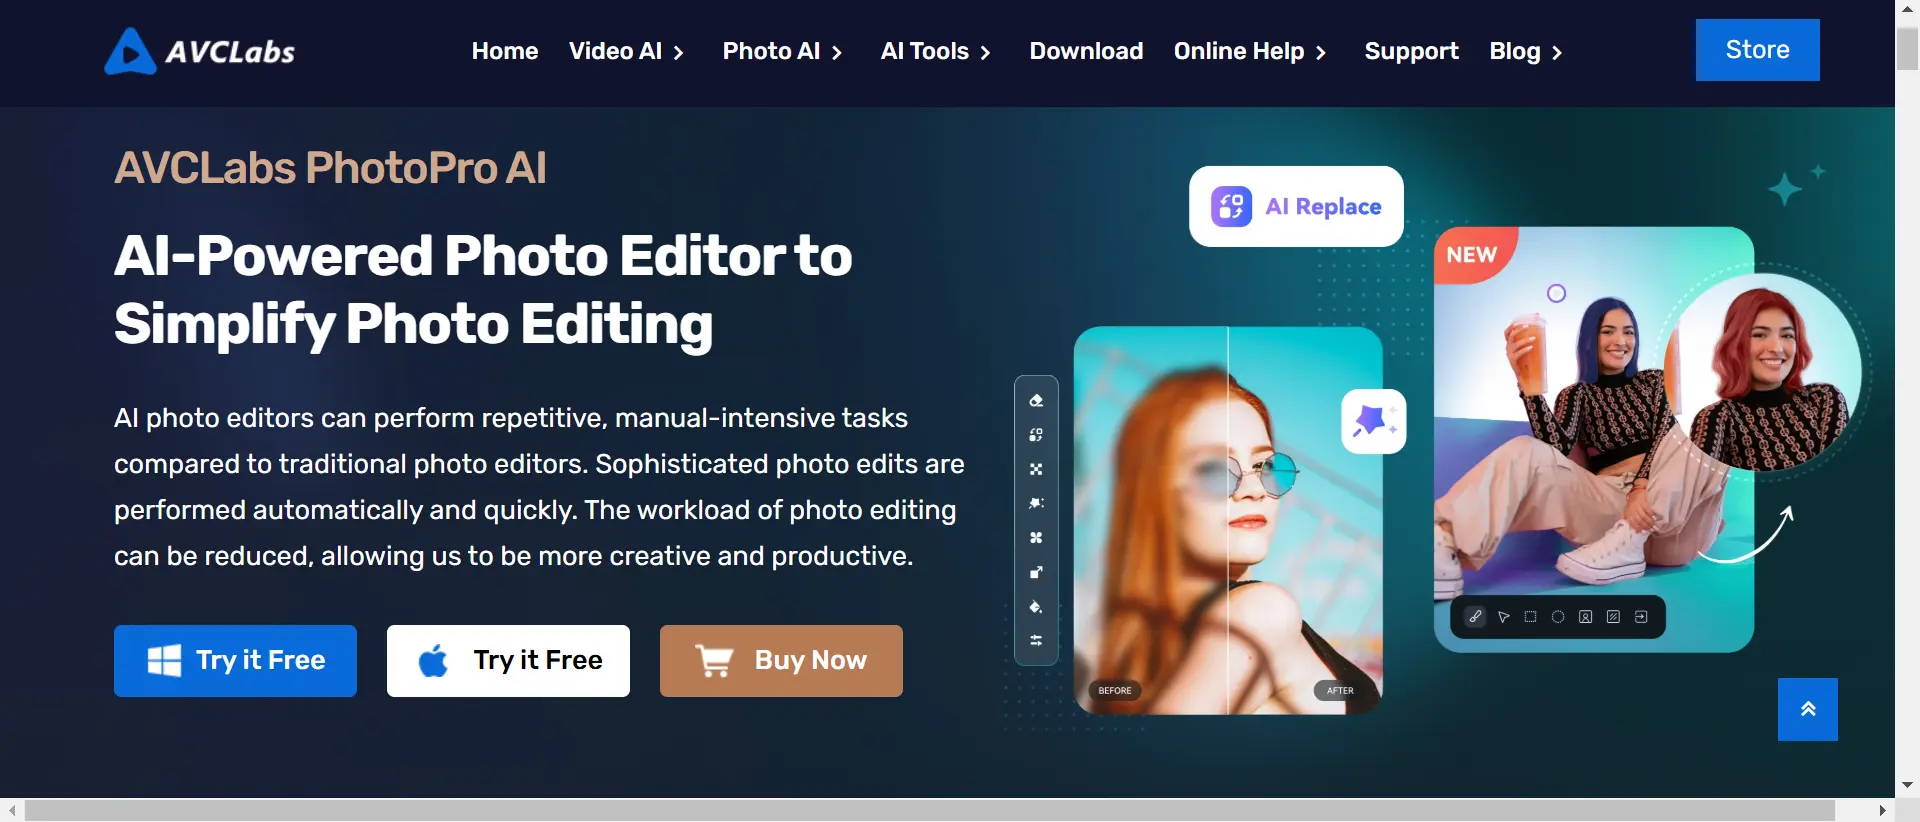Open the Support page
This screenshot has height=822, width=1920.
tap(1411, 51)
